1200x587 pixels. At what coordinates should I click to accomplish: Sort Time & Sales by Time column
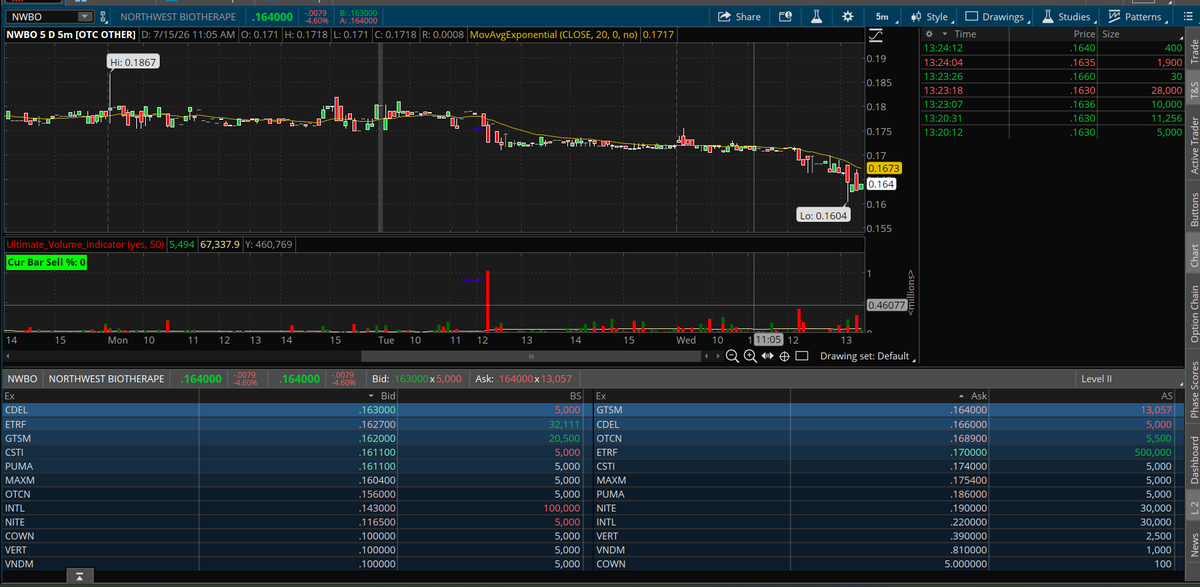pos(966,34)
